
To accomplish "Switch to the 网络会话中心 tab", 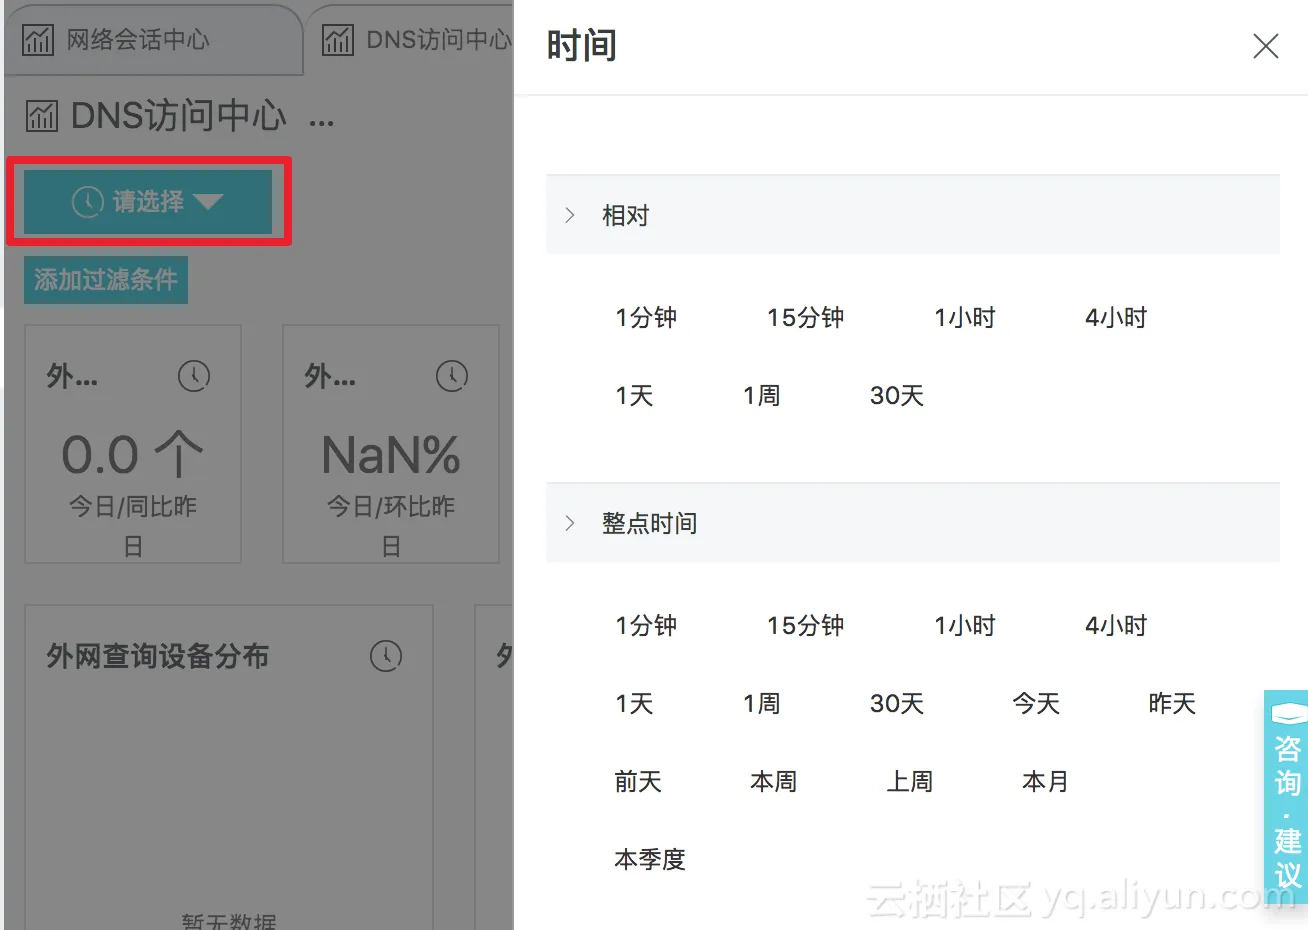I will coord(152,41).
